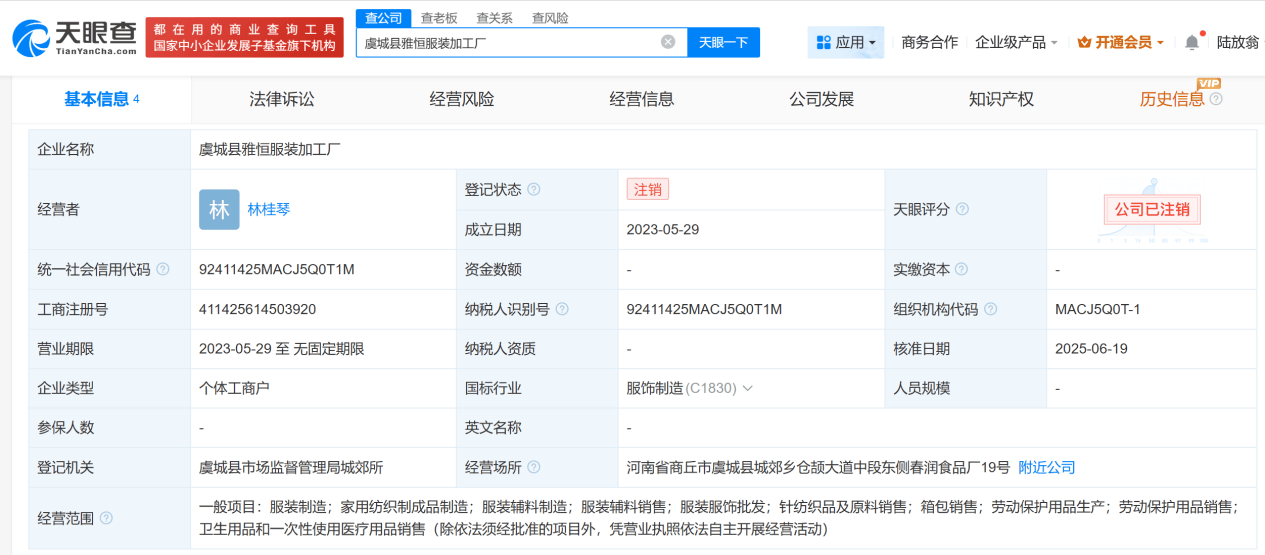Click help icon beside 组织机构代码
Image resolution: width=1265 pixels, height=555 pixels.
point(991,310)
